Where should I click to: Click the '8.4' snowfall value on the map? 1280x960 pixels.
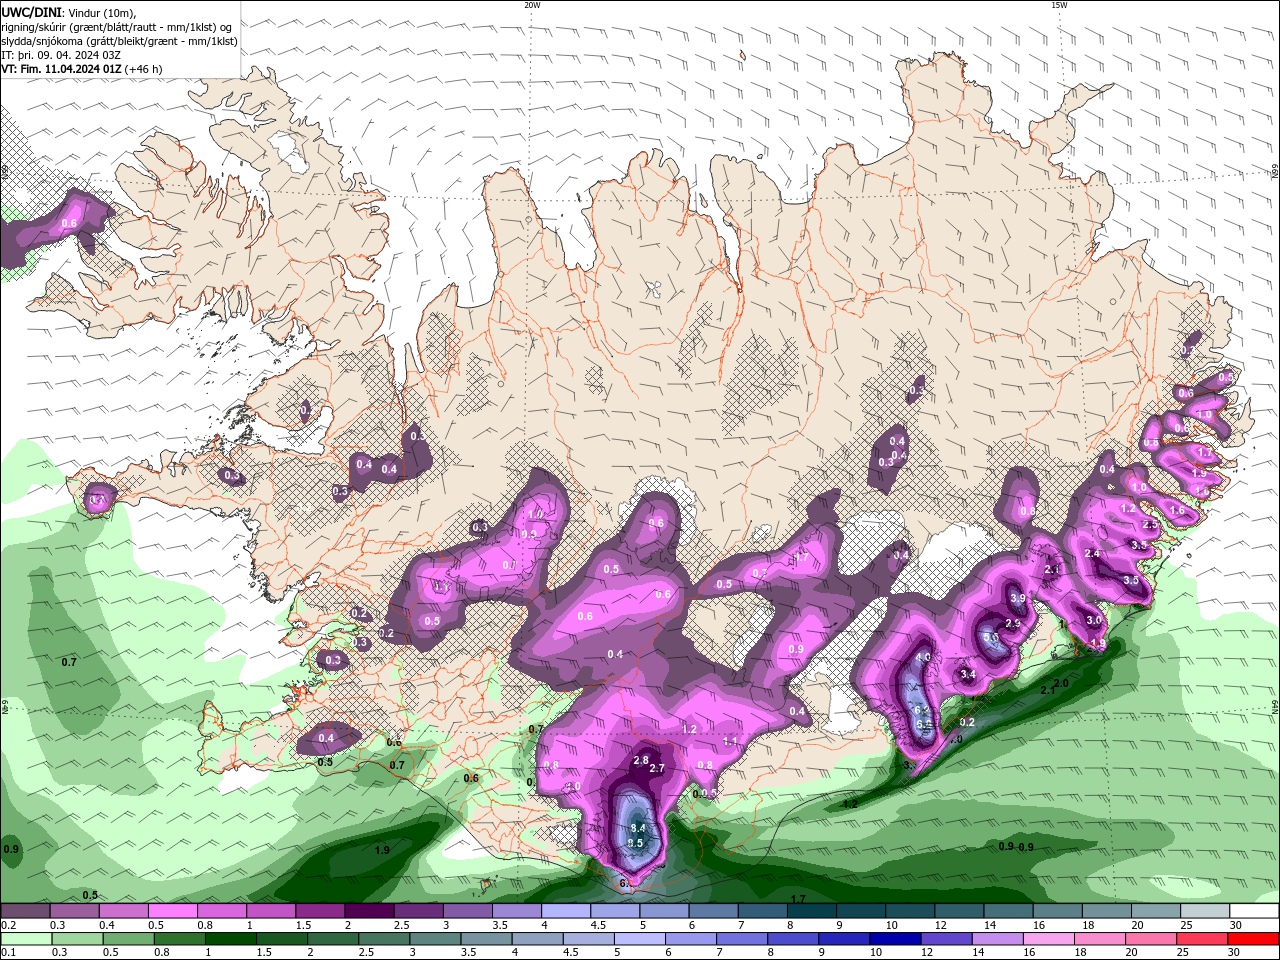point(638,829)
